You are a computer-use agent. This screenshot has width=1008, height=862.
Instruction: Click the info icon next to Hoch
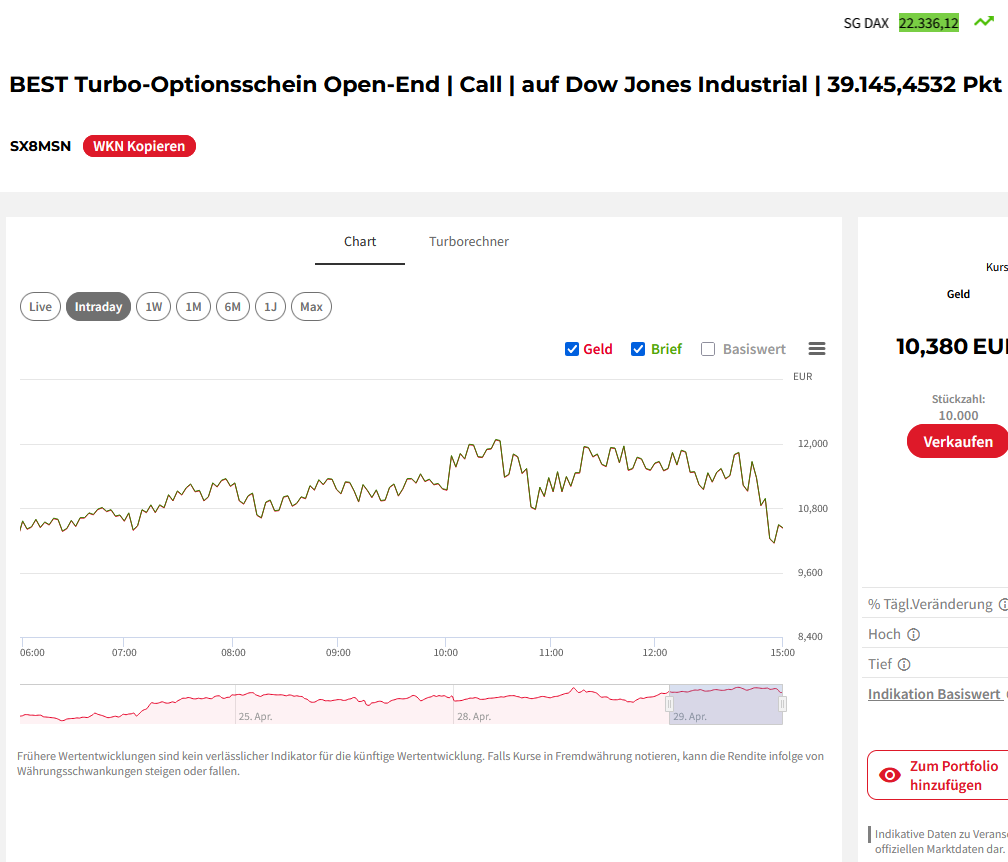point(914,634)
